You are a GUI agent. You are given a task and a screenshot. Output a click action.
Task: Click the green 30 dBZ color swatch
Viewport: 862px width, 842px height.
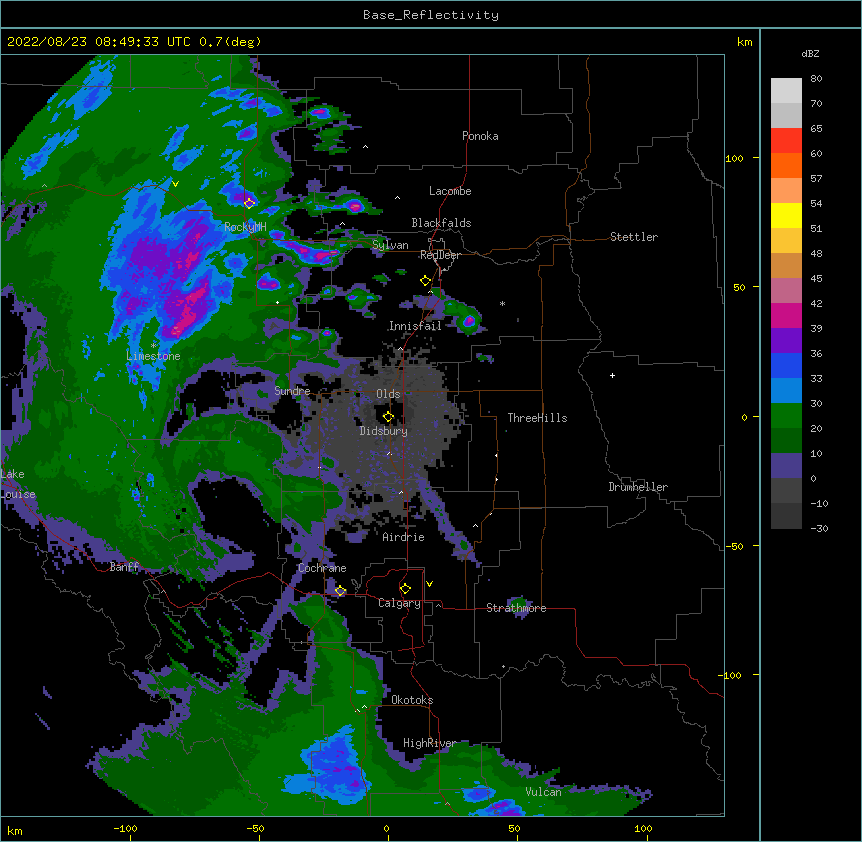(x=786, y=416)
